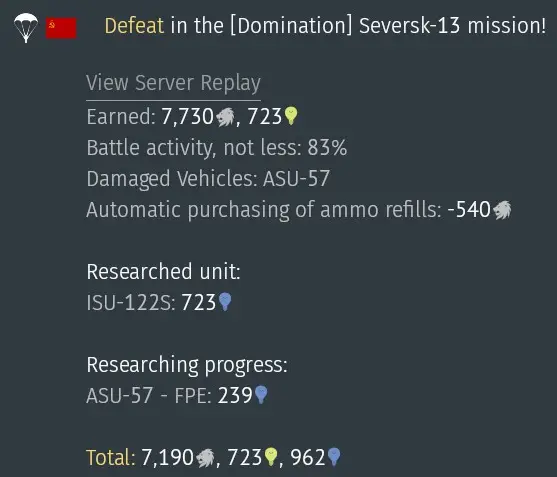
Task: Click the blue bulb icon after 962
Action: point(334,457)
